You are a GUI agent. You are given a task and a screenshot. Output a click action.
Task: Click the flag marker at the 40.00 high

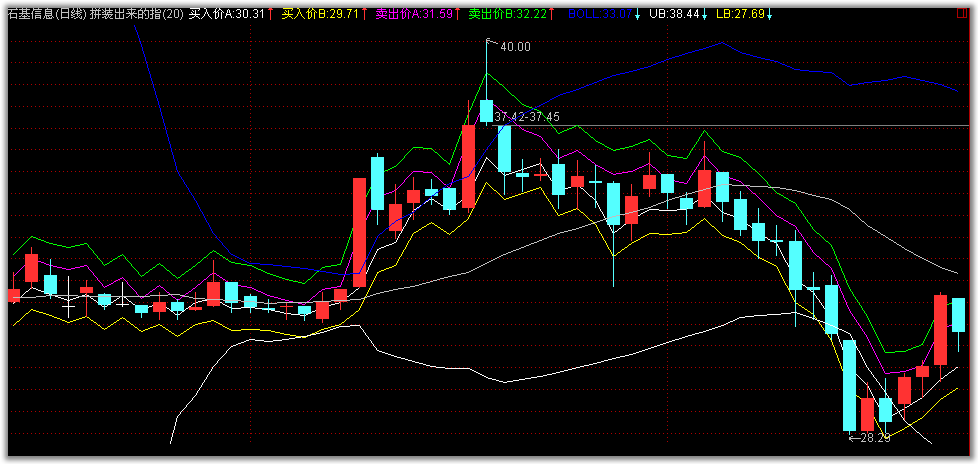(489, 42)
